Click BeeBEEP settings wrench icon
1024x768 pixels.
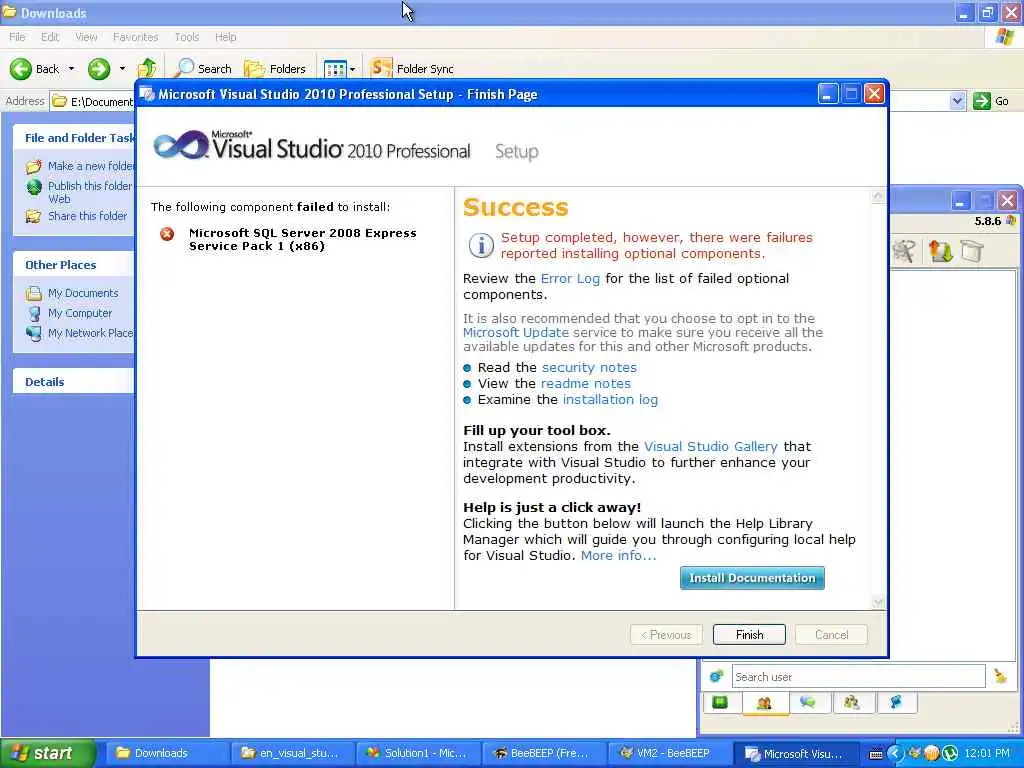pos(903,251)
